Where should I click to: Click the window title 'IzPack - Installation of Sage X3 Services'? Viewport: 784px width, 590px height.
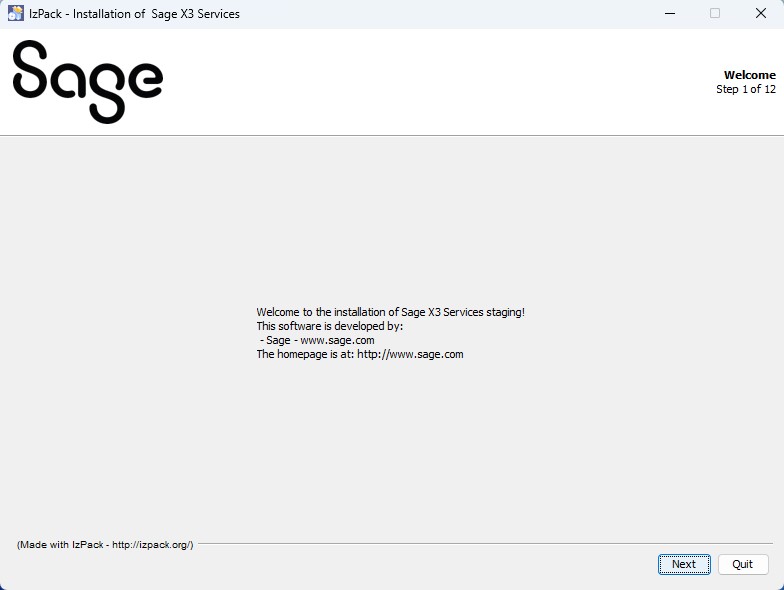tap(134, 14)
